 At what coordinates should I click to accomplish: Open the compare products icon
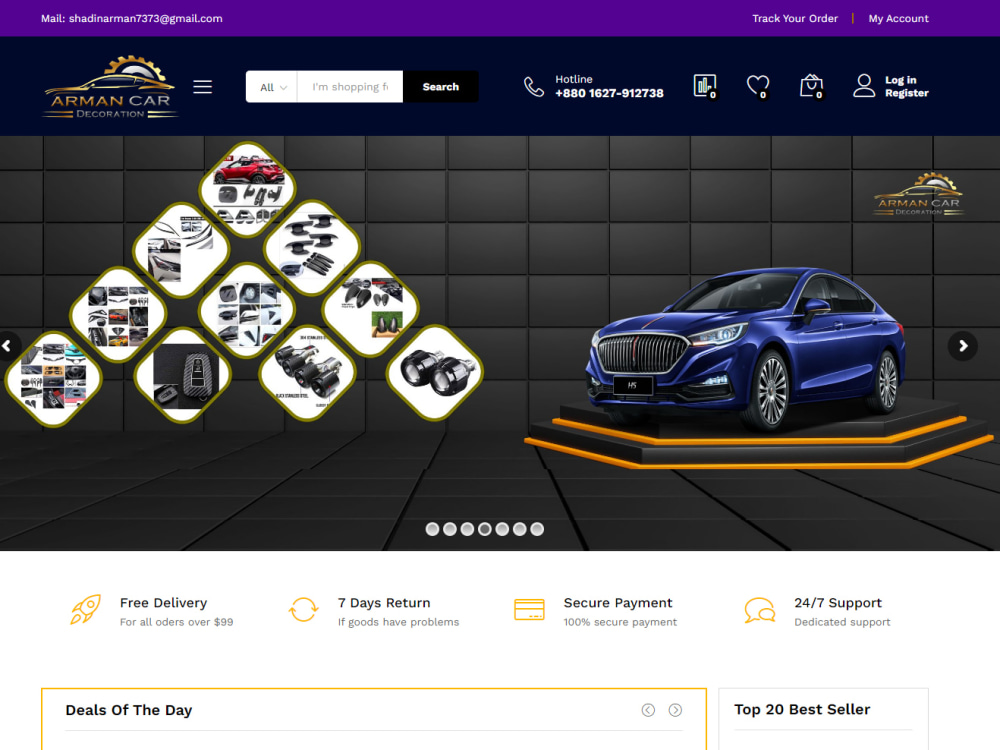[x=705, y=86]
